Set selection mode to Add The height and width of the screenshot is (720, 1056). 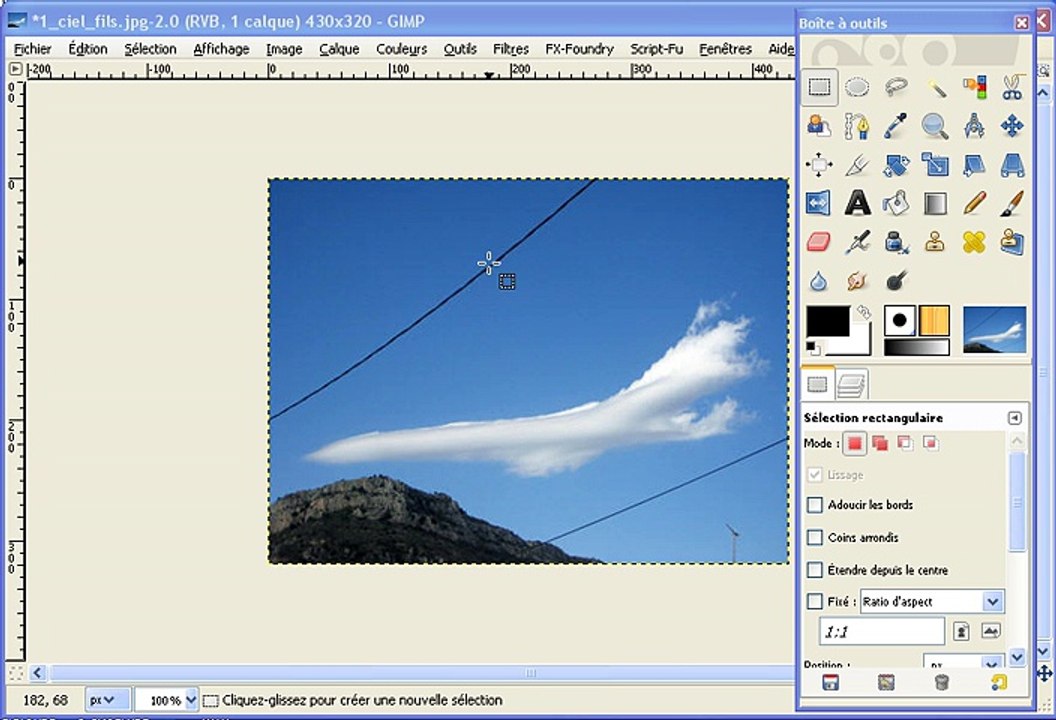click(880, 443)
